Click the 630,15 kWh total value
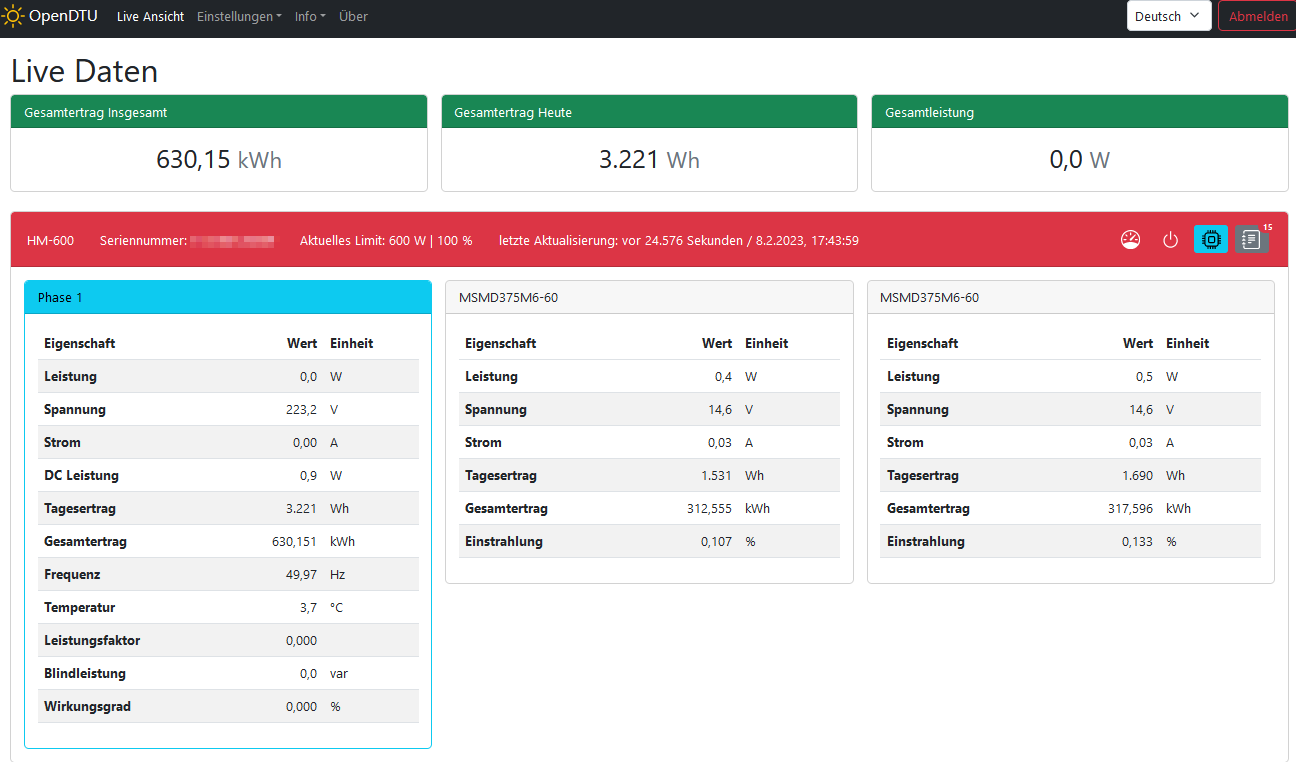The width and height of the screenshot is (1296, 762). click(x=219, y=159)
